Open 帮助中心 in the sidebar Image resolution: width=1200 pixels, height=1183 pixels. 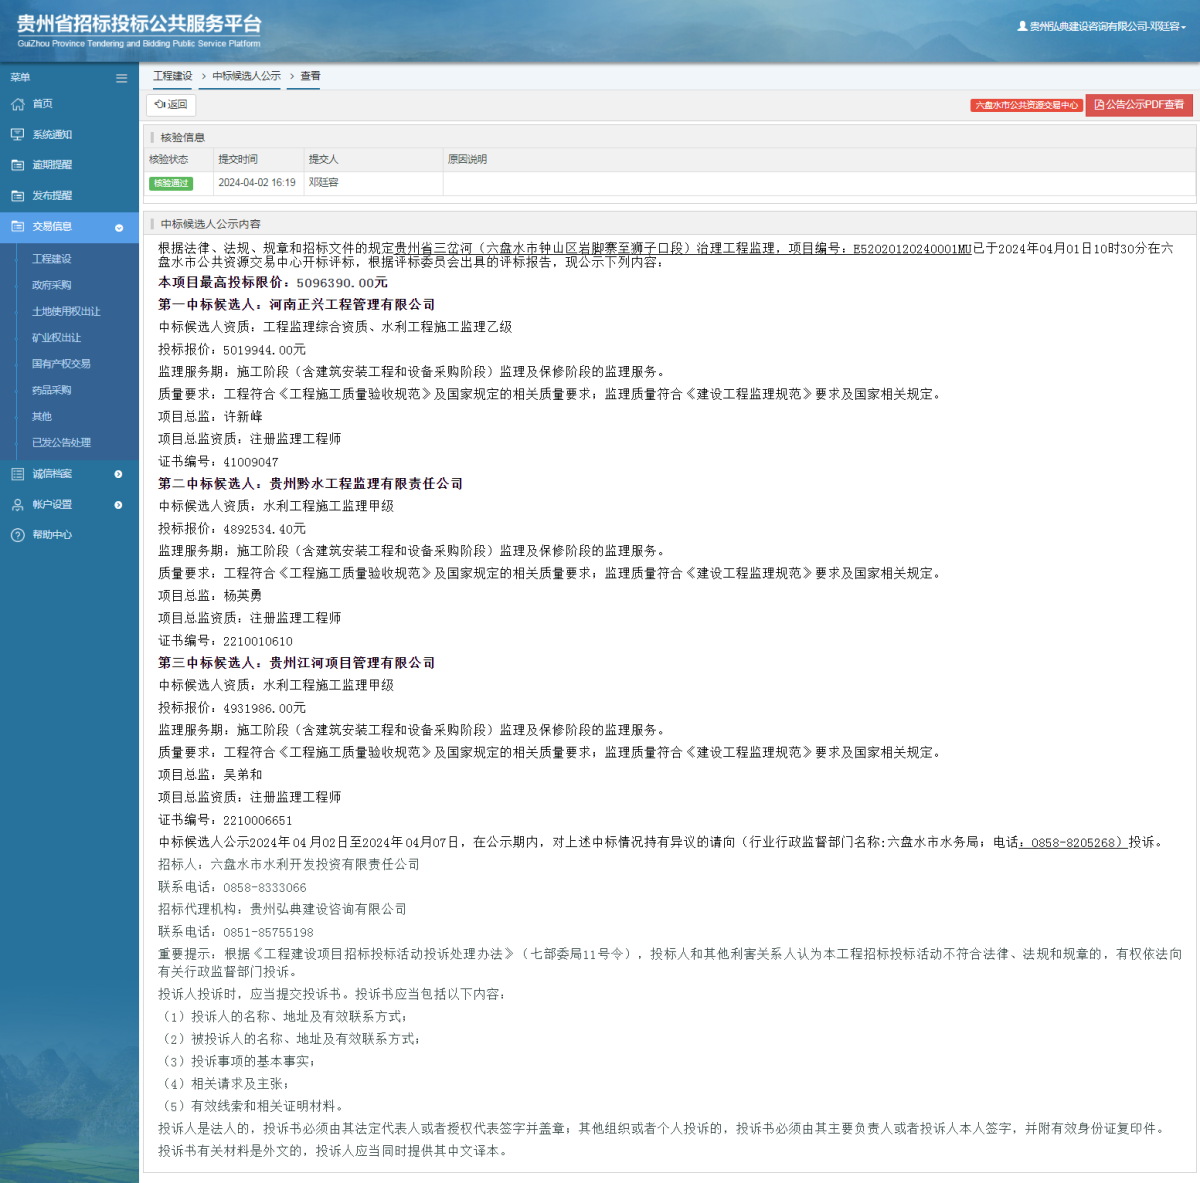52,535
